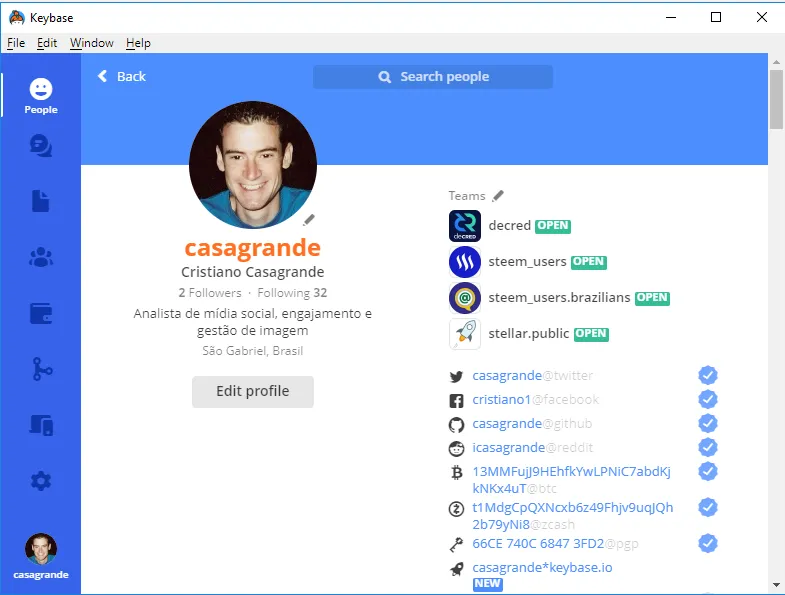Open the Git section in sidebar
The height and width of the screenshot is (595, 785).
point(42,369)
